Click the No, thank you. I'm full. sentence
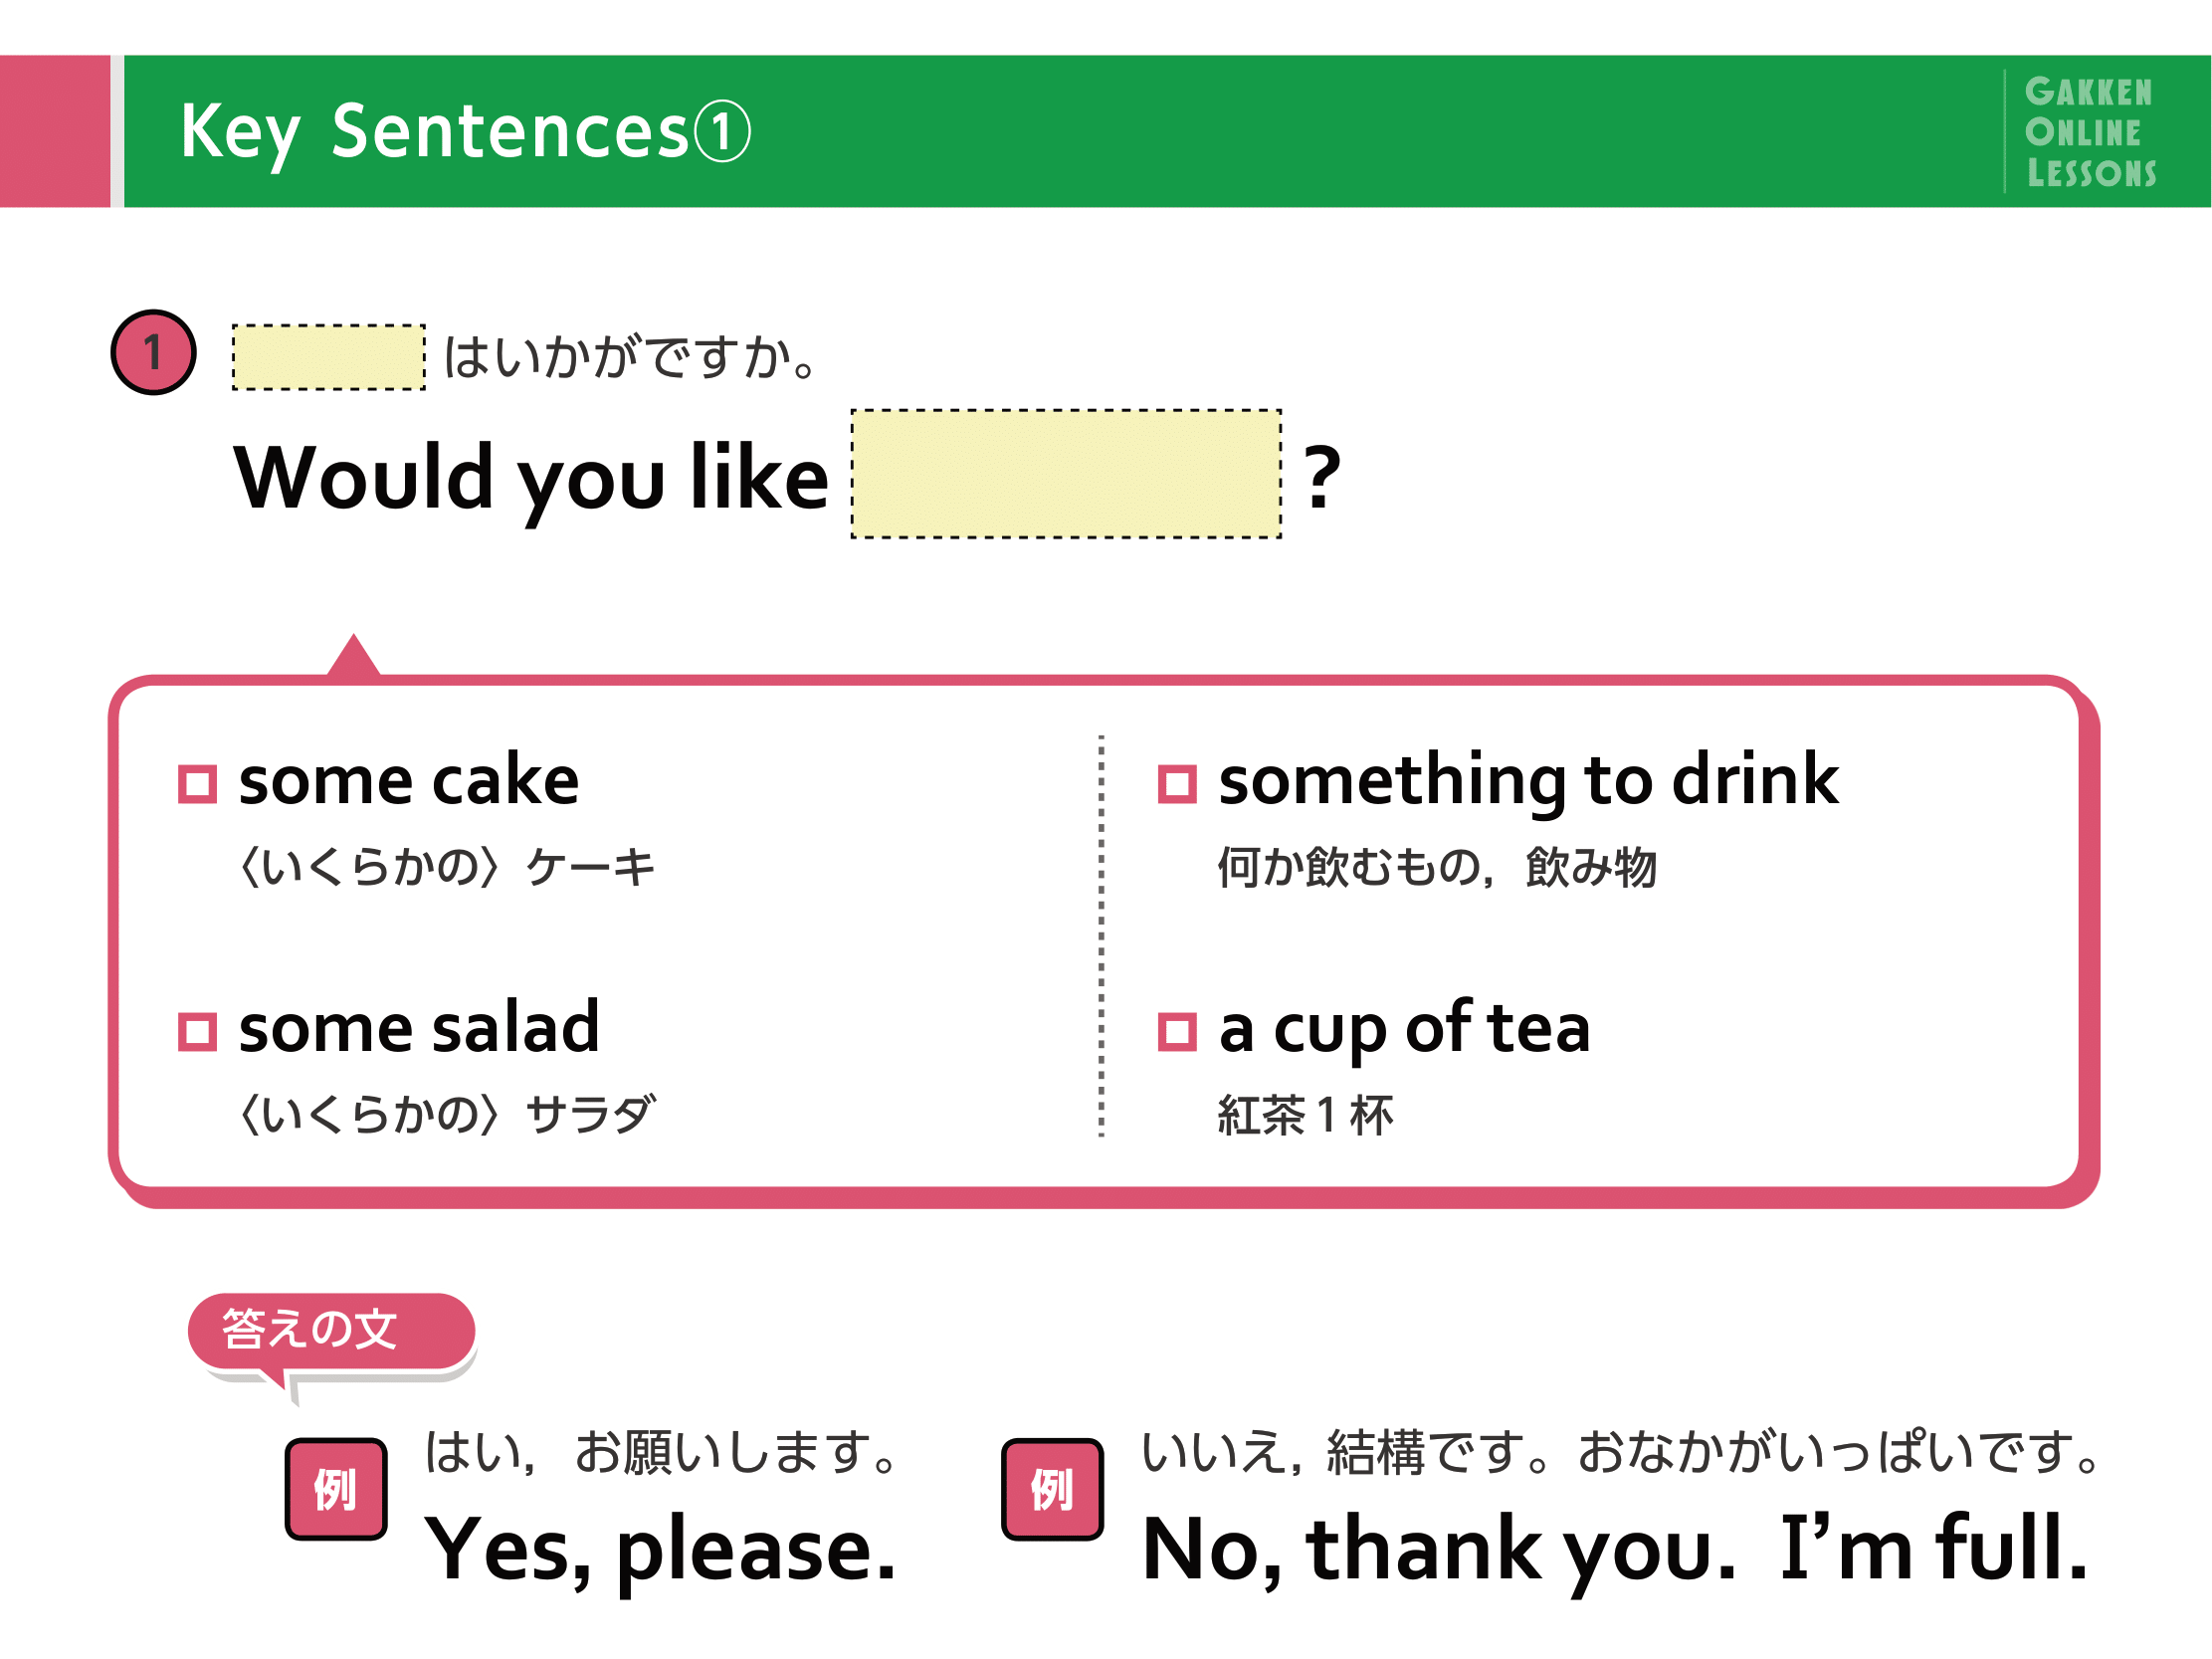The image size is (2212, 1659). coord(1616,1549)
